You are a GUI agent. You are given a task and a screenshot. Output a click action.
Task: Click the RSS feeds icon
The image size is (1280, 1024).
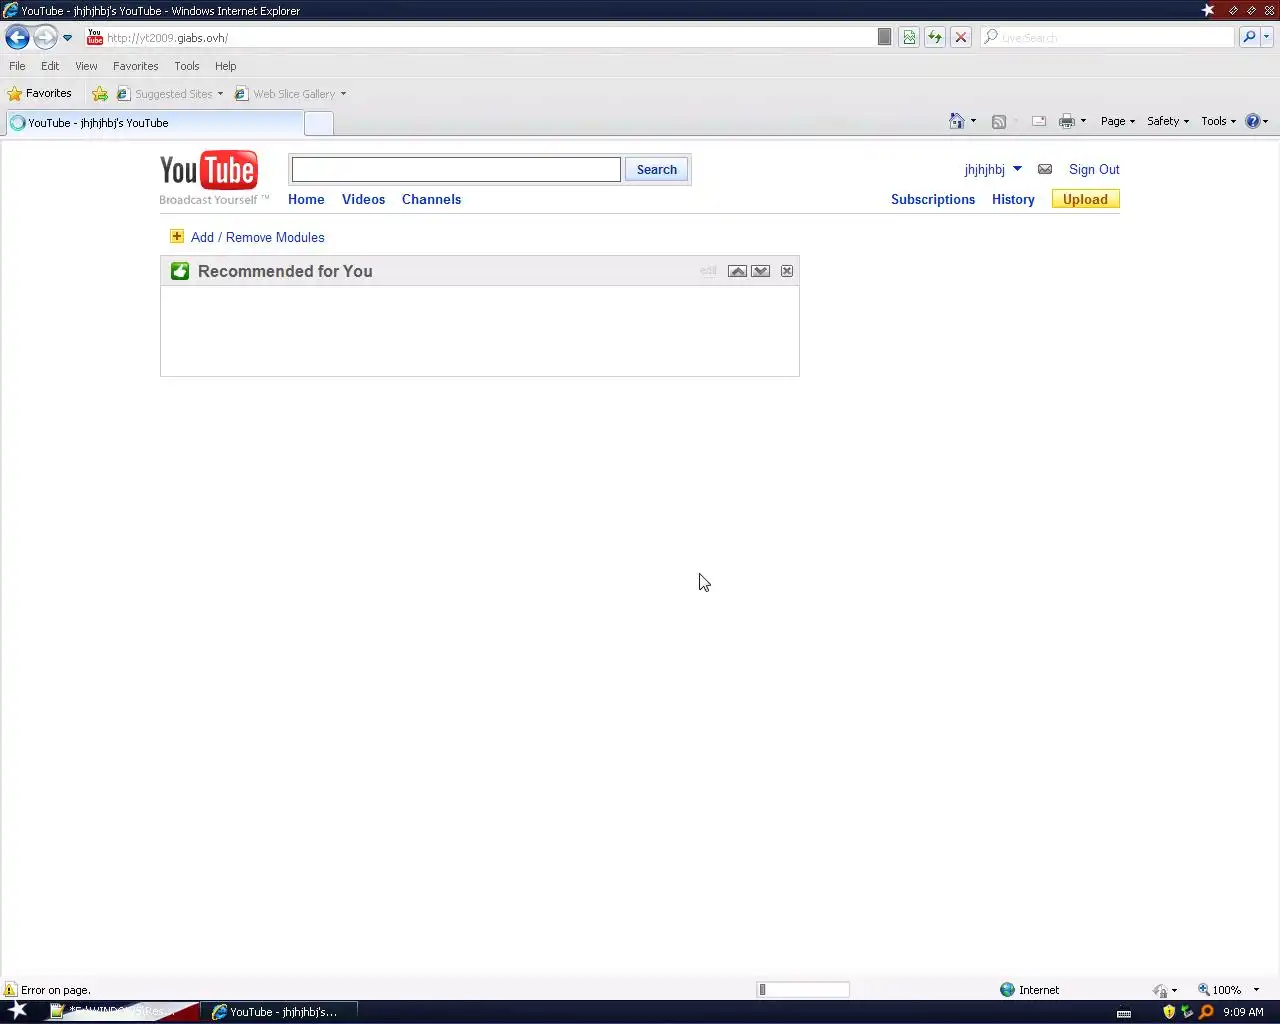(998, 121)
